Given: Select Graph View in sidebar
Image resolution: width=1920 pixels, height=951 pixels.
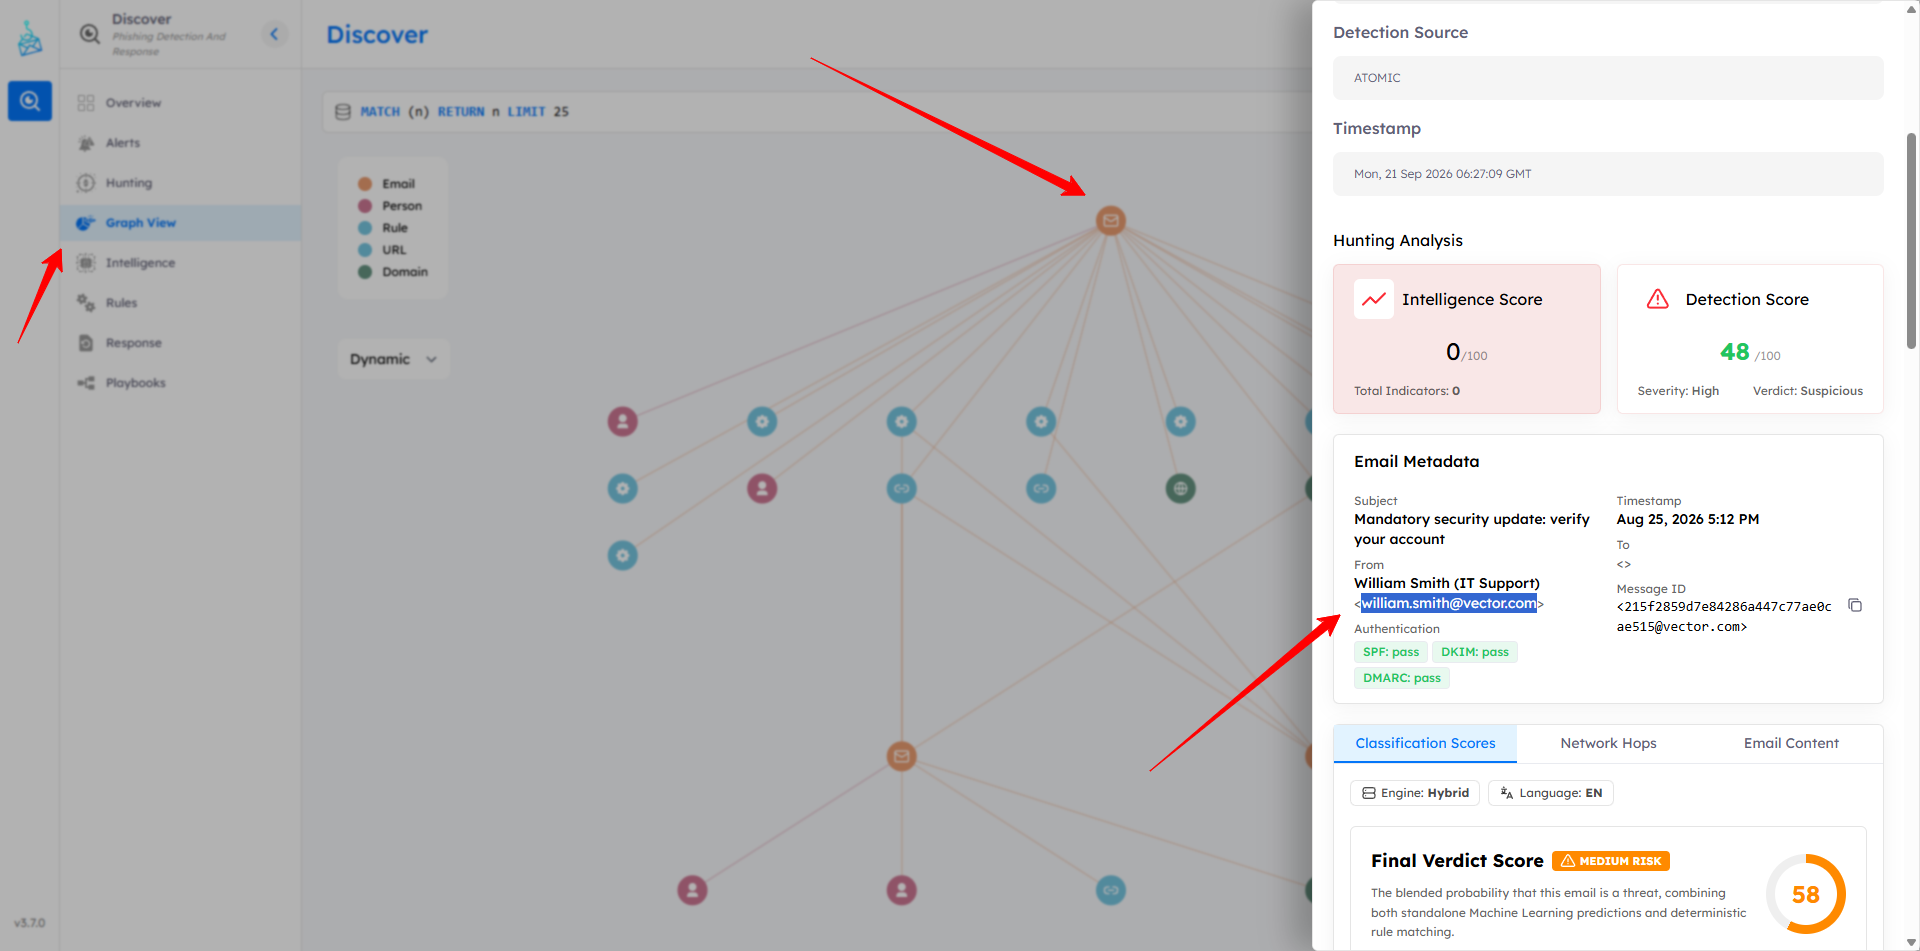Looking at the screenshot, I should (x=180, y=223).
